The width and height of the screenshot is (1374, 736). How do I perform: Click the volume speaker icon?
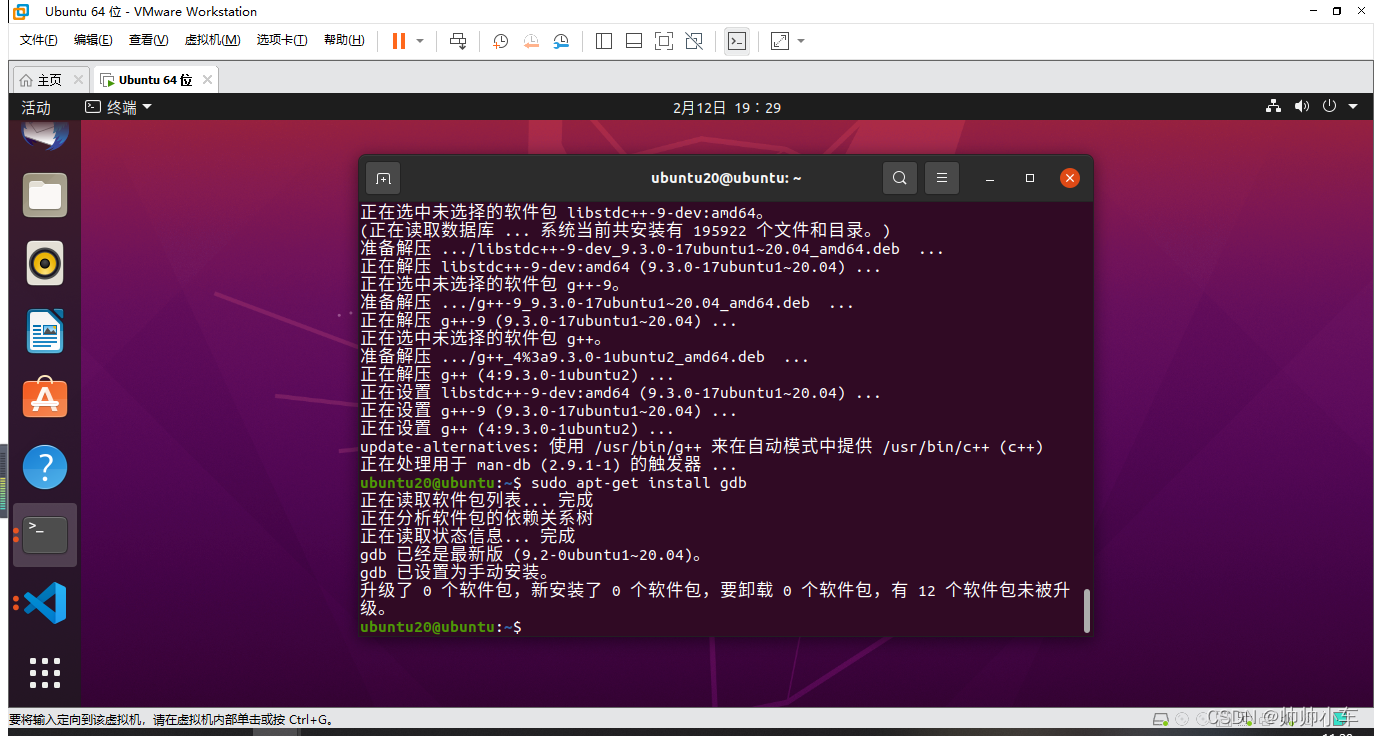1301,107
